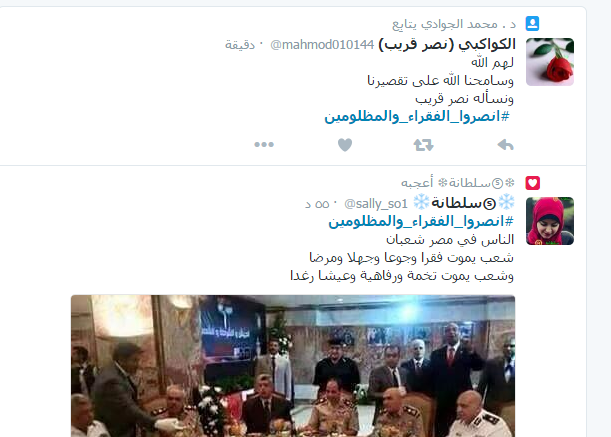611x437 pixels.
Task: Open the hashtag link in the first tweet
Action: (x=417, y=116)
